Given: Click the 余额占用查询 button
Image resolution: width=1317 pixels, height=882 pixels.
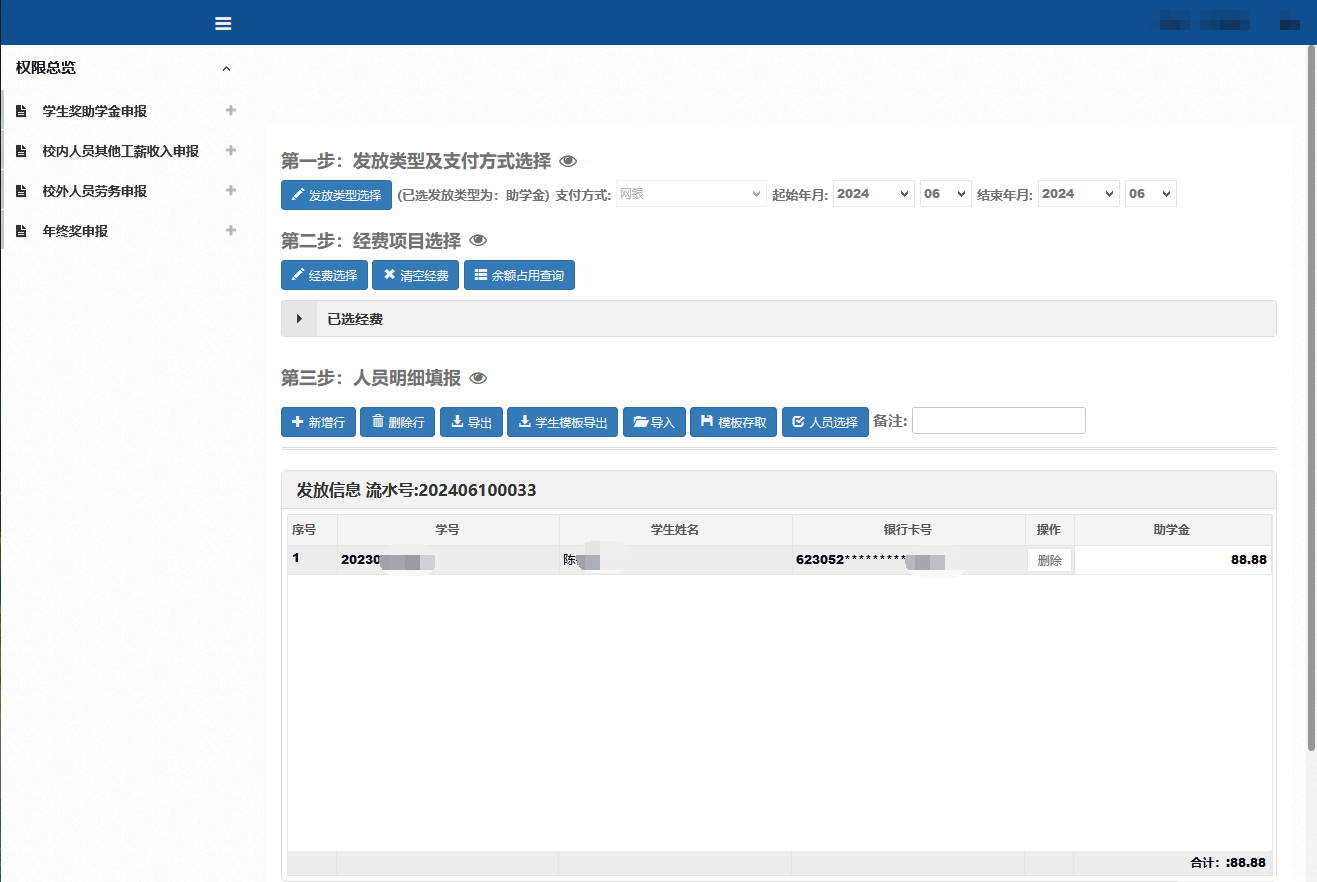Looking at the screenshot, I should 519,275.
